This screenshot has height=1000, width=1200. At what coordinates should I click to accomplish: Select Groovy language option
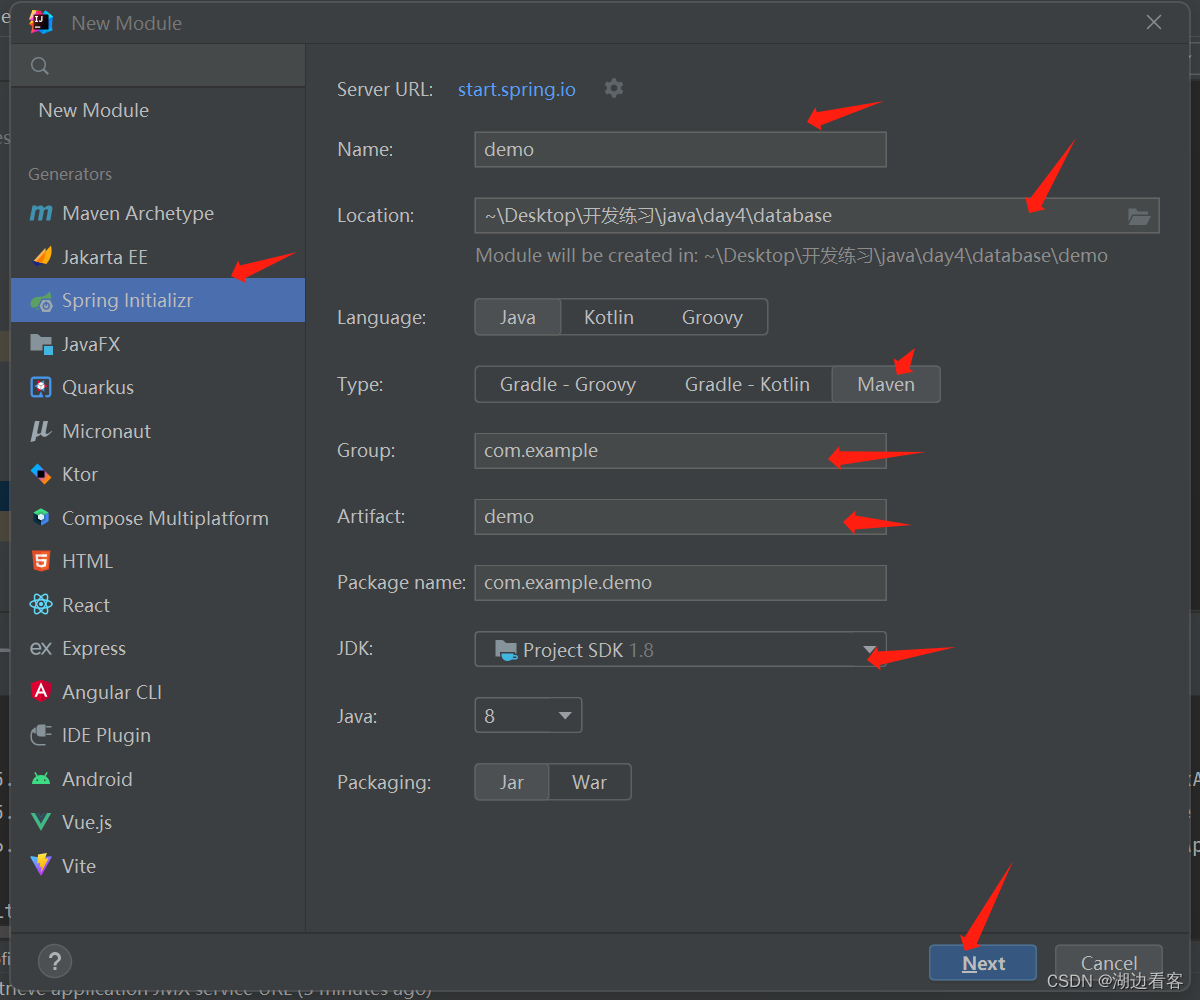pyautogui.click(x=712, y=317)
